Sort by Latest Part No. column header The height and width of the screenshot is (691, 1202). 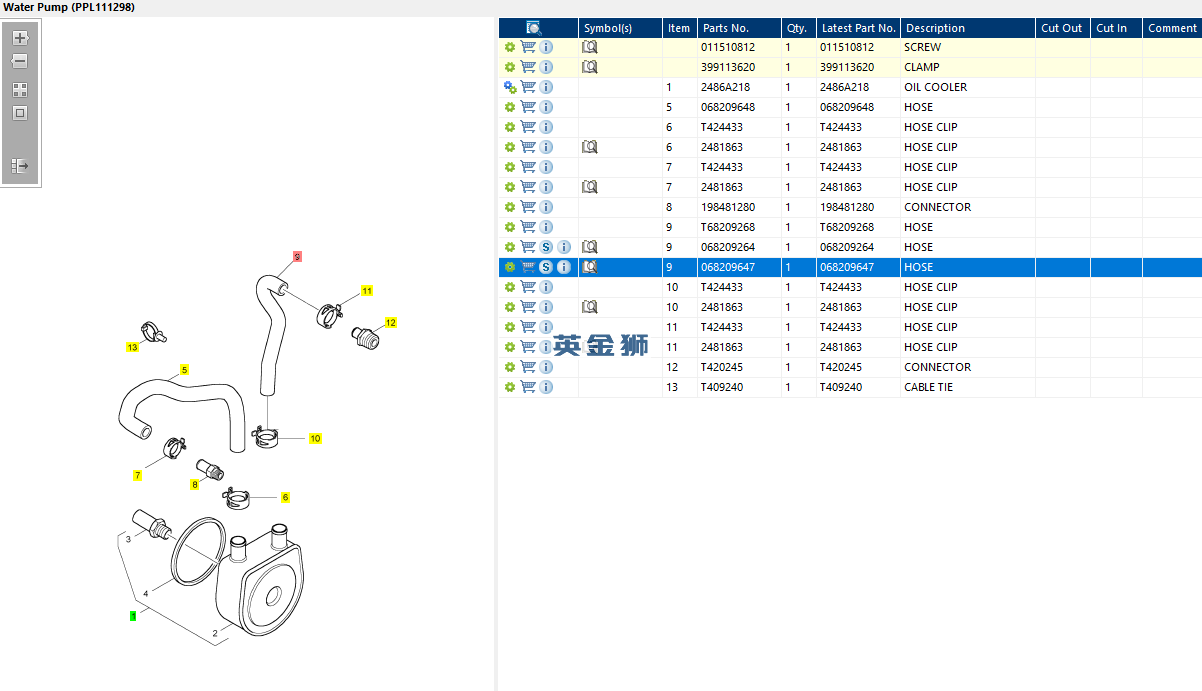[858, 28]
